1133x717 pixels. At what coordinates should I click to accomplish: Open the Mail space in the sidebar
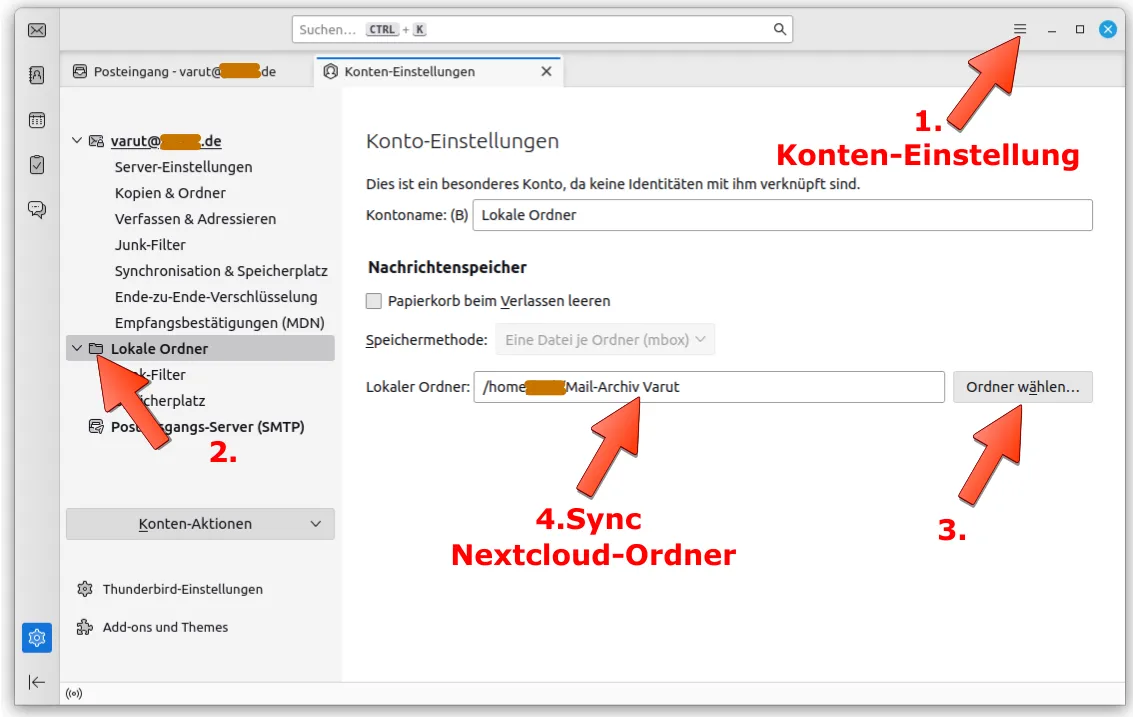click(x=36, y=30)
